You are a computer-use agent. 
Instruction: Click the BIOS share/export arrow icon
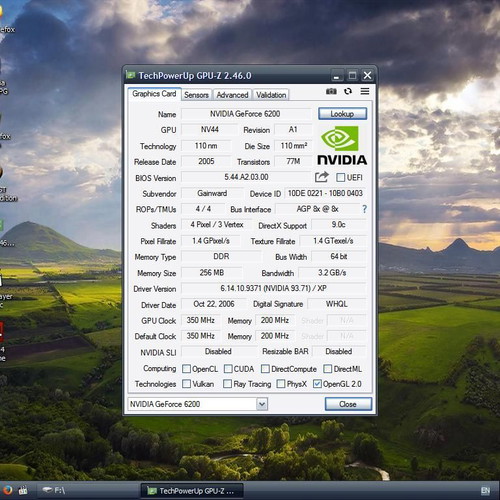click(322, 177)
